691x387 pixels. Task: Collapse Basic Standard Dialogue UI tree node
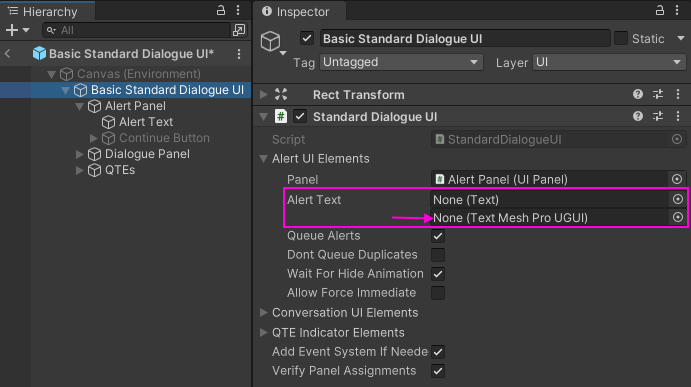(66, 90)
